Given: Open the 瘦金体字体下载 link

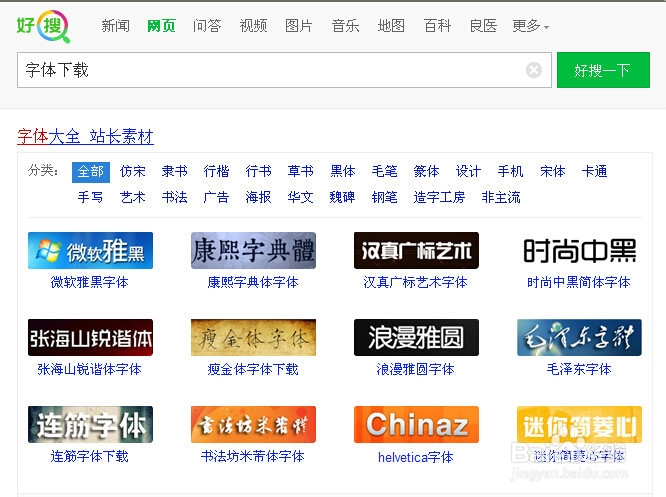Looking at the screenshot, I should 253,370.
